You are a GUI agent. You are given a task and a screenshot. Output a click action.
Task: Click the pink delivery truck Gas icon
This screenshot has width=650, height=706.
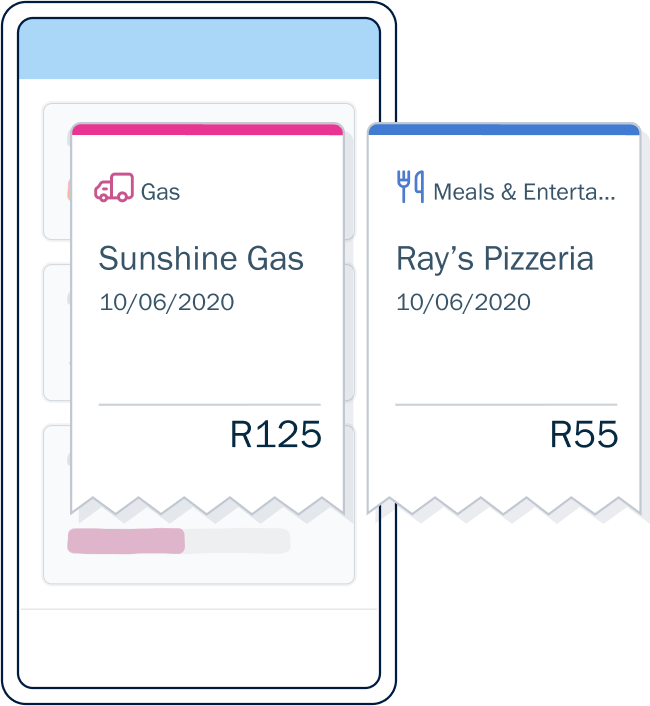(114, 187)
